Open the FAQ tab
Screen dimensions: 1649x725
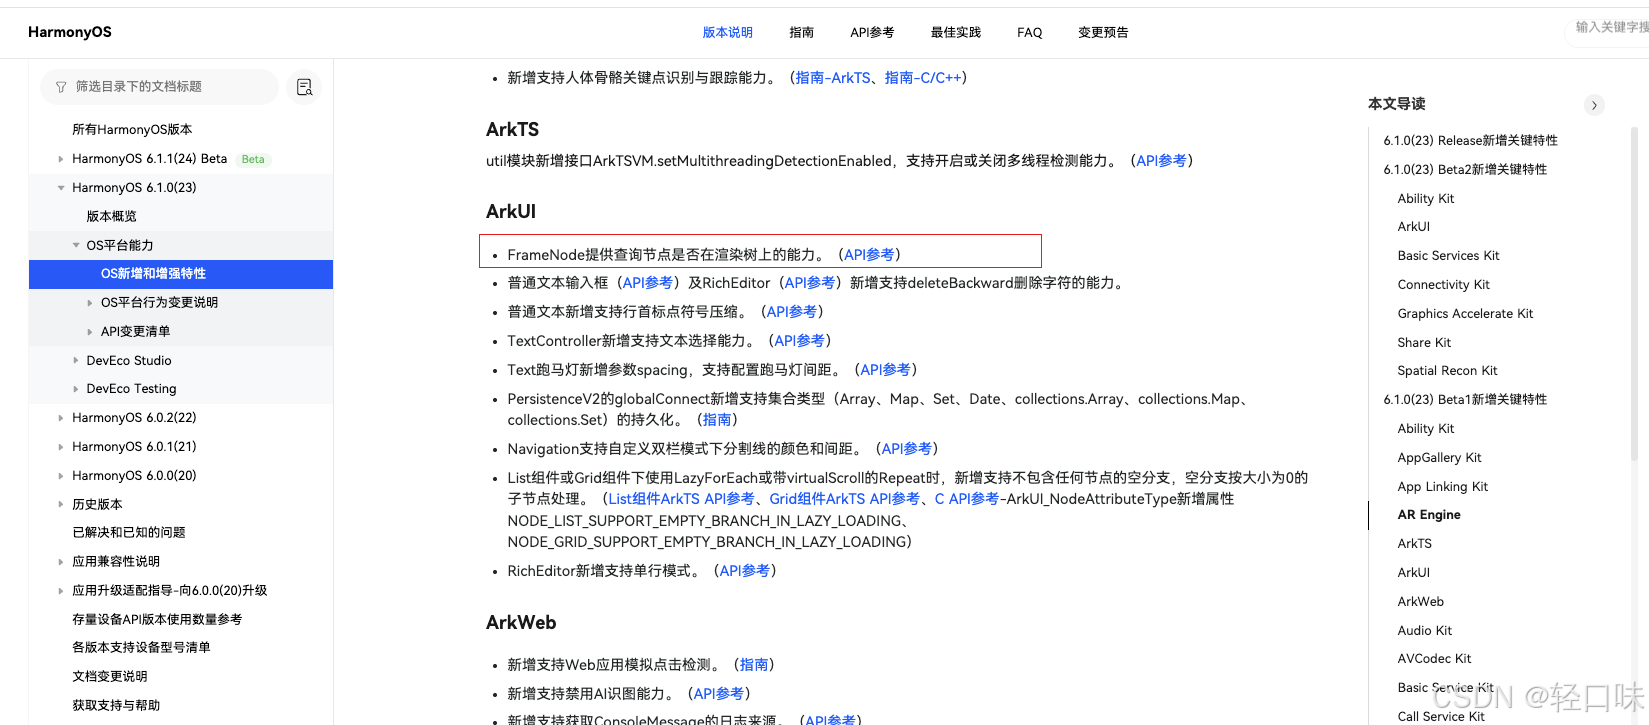point(1029,32)
